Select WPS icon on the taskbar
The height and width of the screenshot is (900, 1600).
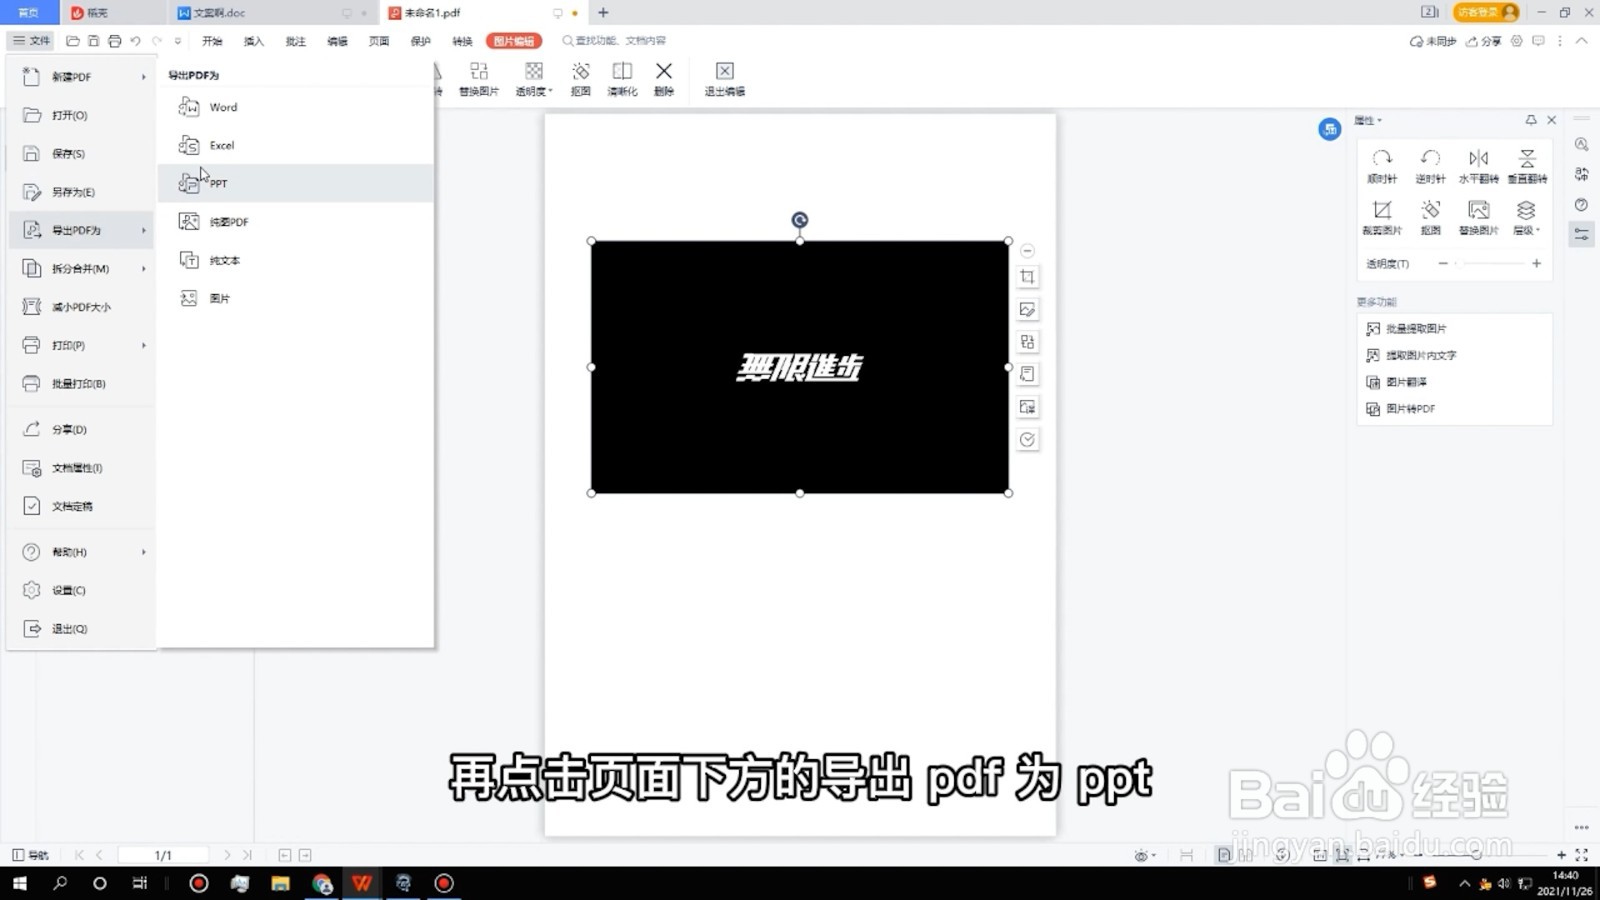coord(361,884)
